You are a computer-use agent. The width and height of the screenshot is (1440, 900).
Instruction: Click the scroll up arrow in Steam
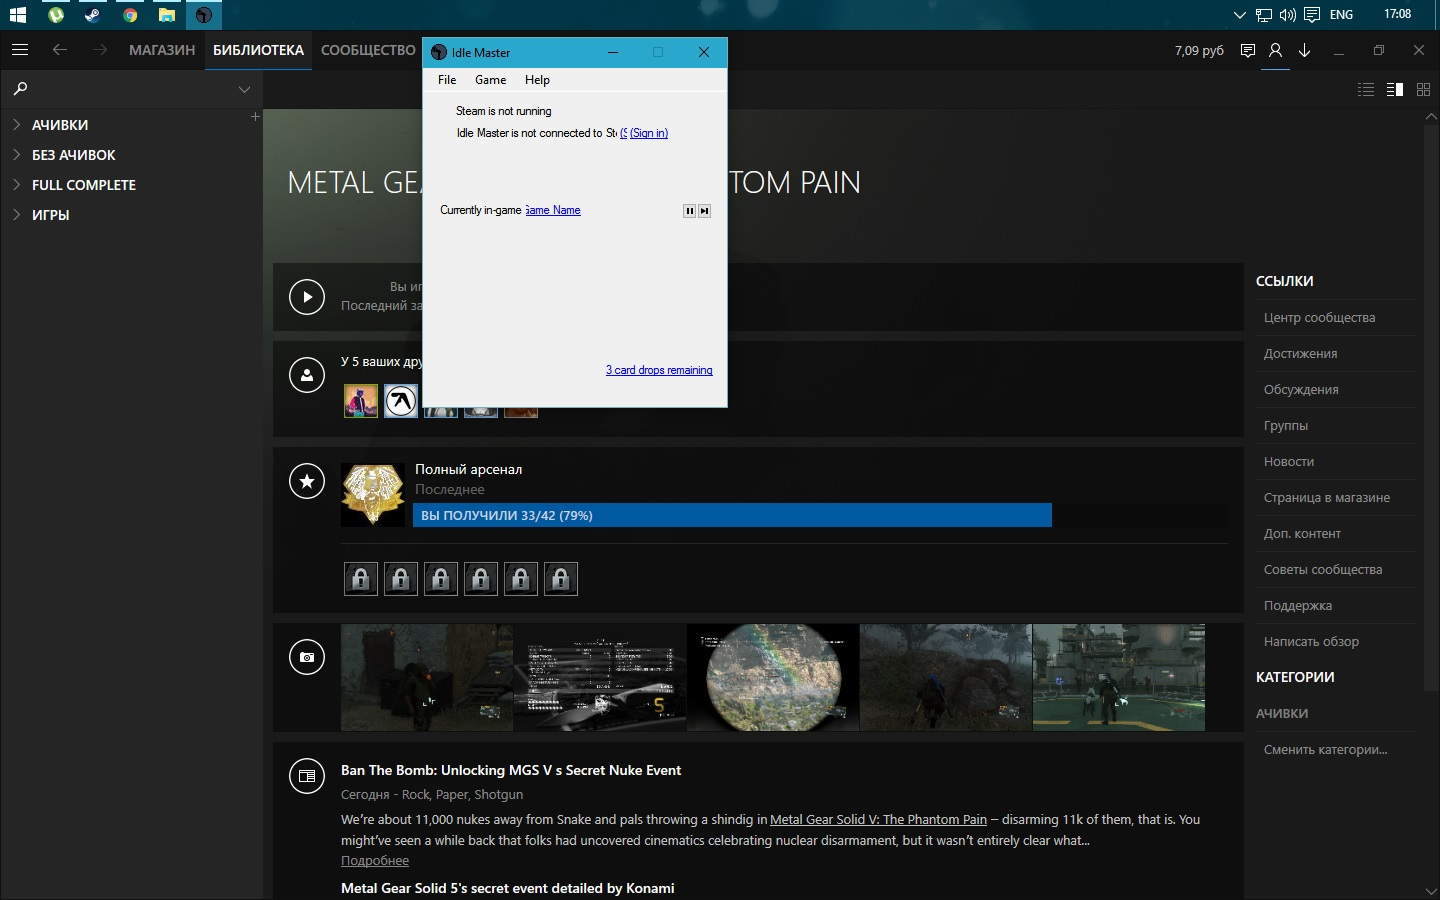pos(1430,117)
